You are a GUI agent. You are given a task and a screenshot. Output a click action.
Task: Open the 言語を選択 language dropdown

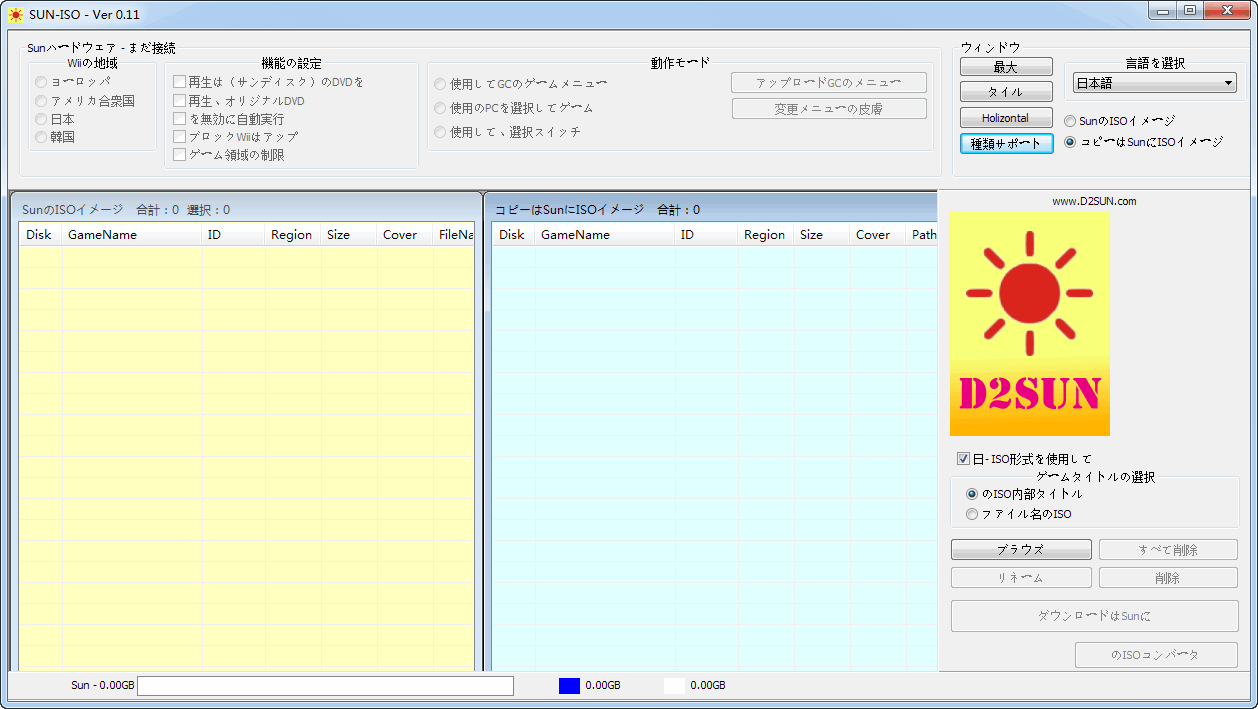coord(1155,84)
